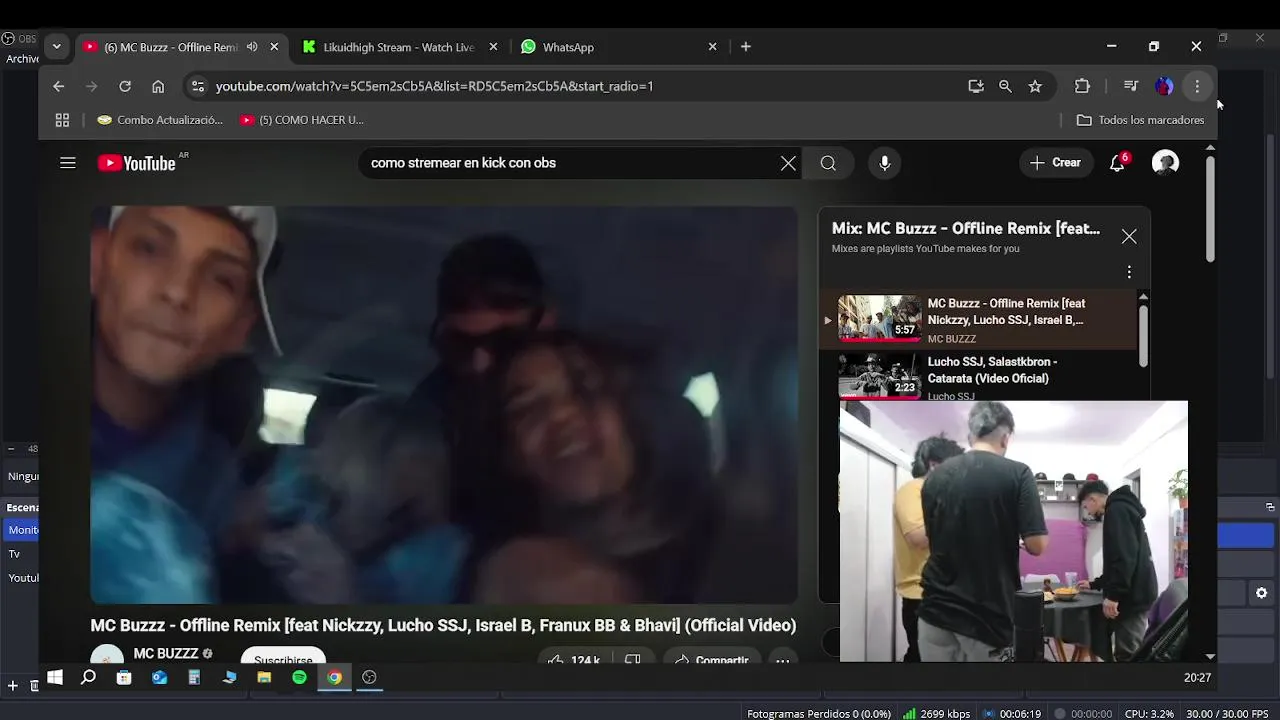Image resolution: width=1280 pixels, height=720 pixels.
Task: Open Chrome home page button
Action: (x=158, y=86)
